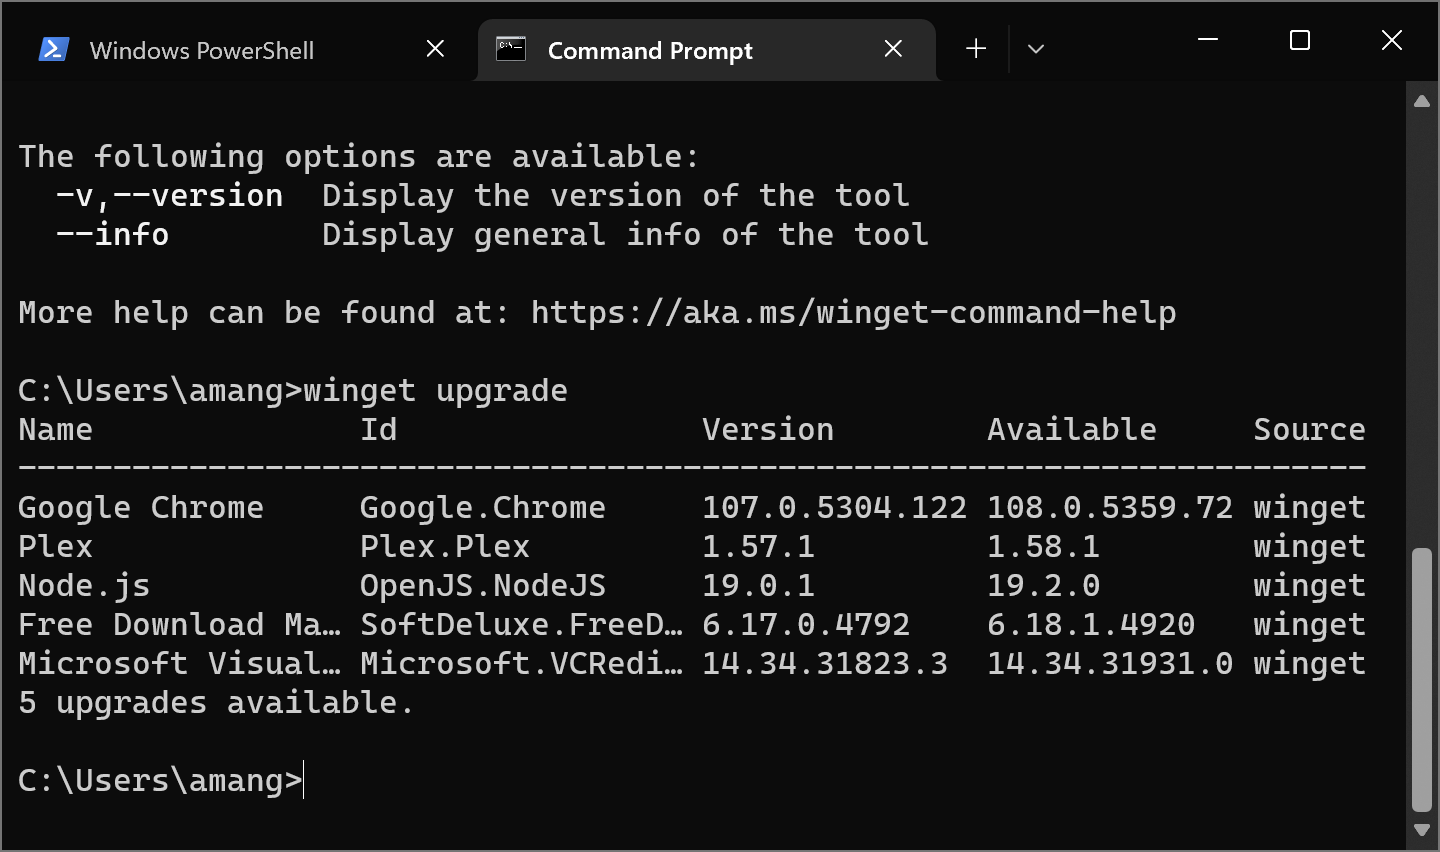Screen dimensions: 1440x852
Task: Click the scrollbar up arrow
Action: (1421, 101)
